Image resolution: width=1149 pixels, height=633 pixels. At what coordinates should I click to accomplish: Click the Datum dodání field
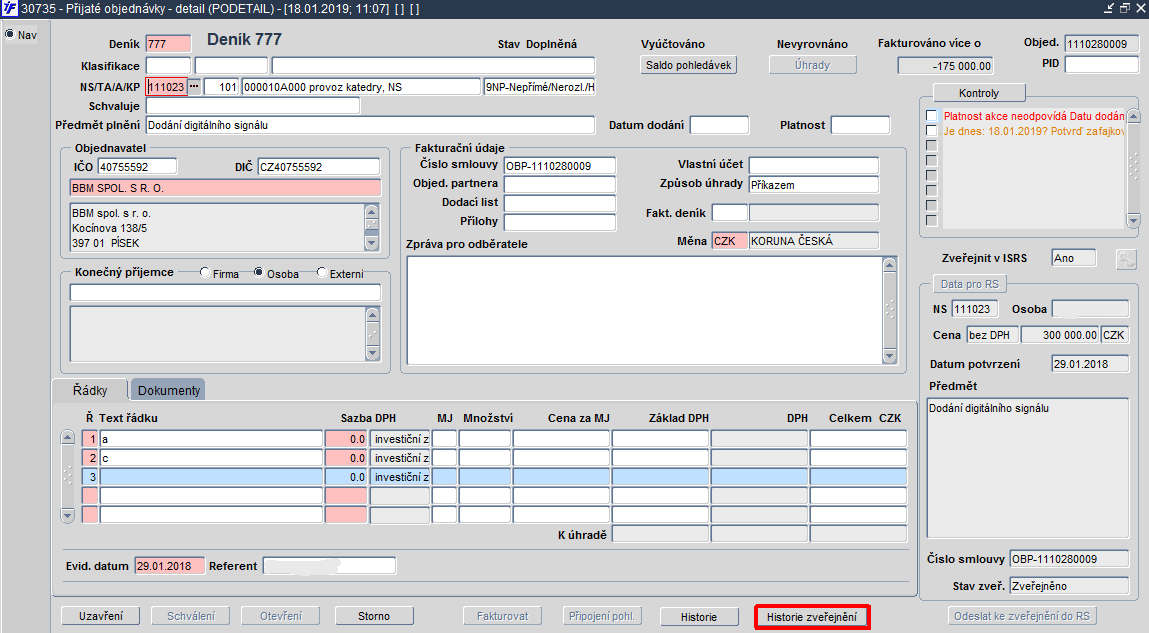pyautogui.click(x=719, y=125)
